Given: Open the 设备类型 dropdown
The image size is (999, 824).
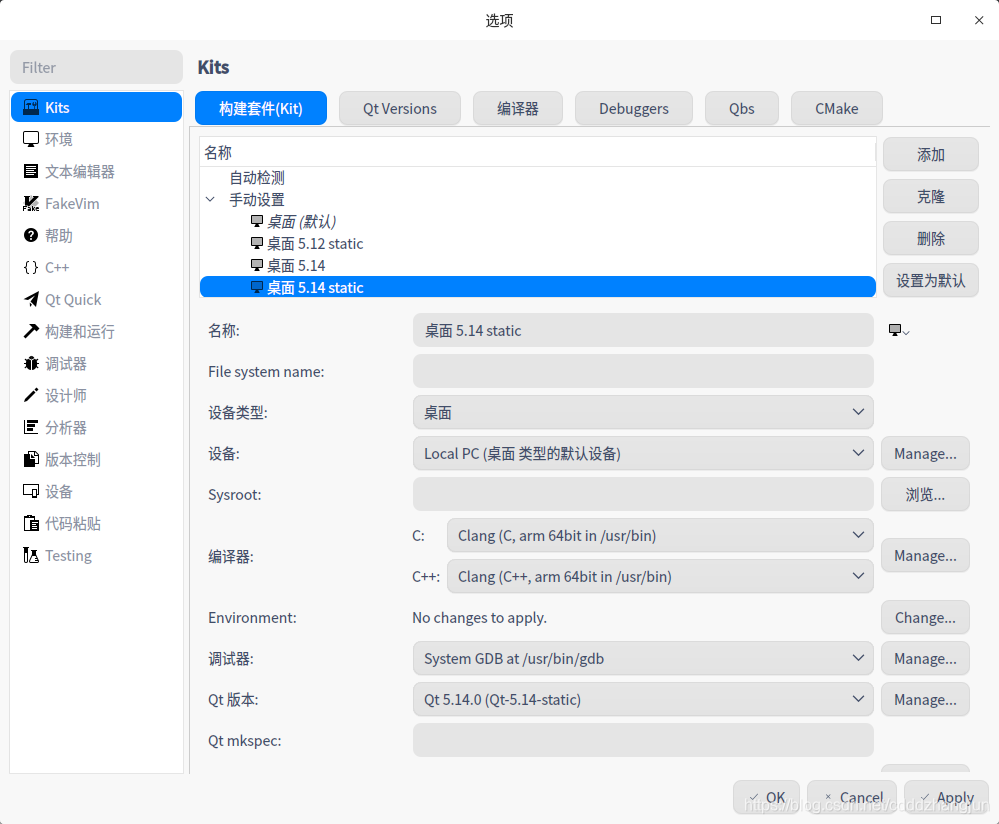Looking at the screenshot, I should click(x=643, y=412).
